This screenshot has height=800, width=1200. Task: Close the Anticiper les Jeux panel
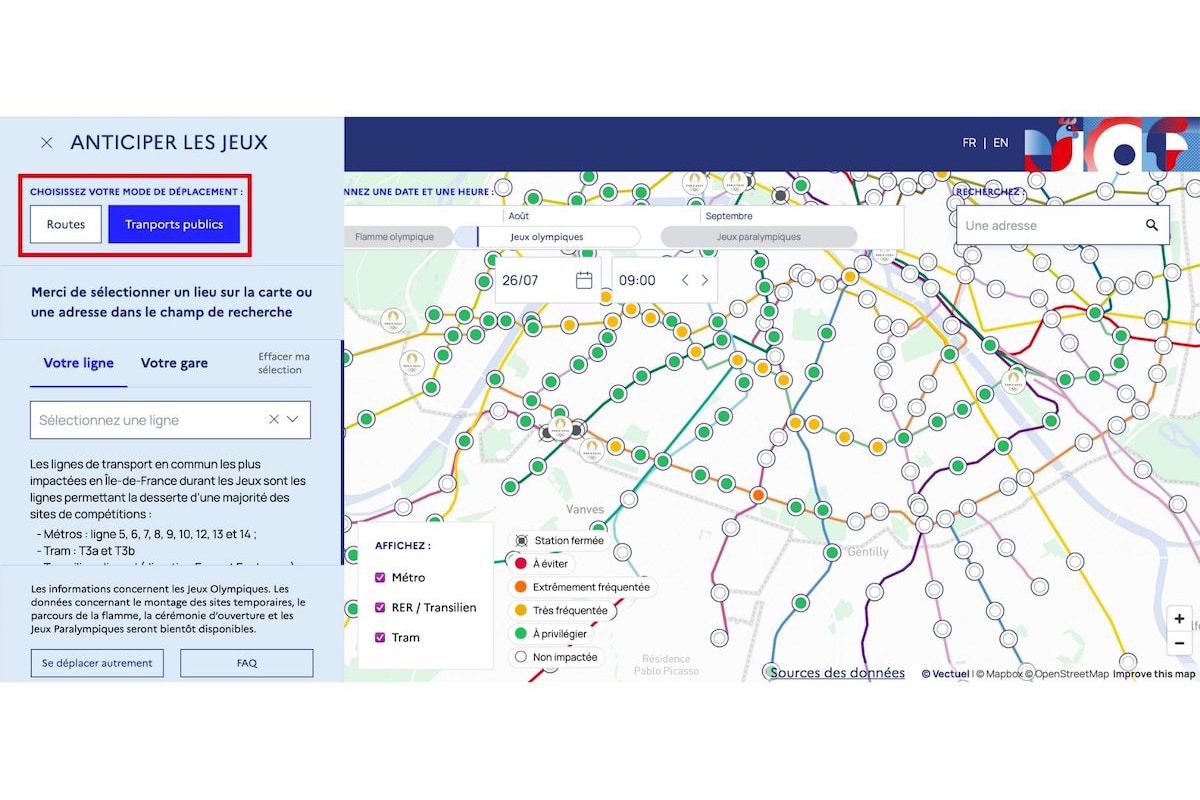[x=46, y=143]
